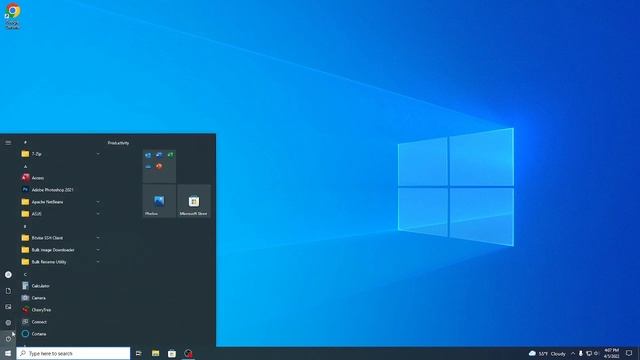This screenshot has width=640, height=360.
Task: Open Settings gear in Start sidebar
Action: click(8, 323)
